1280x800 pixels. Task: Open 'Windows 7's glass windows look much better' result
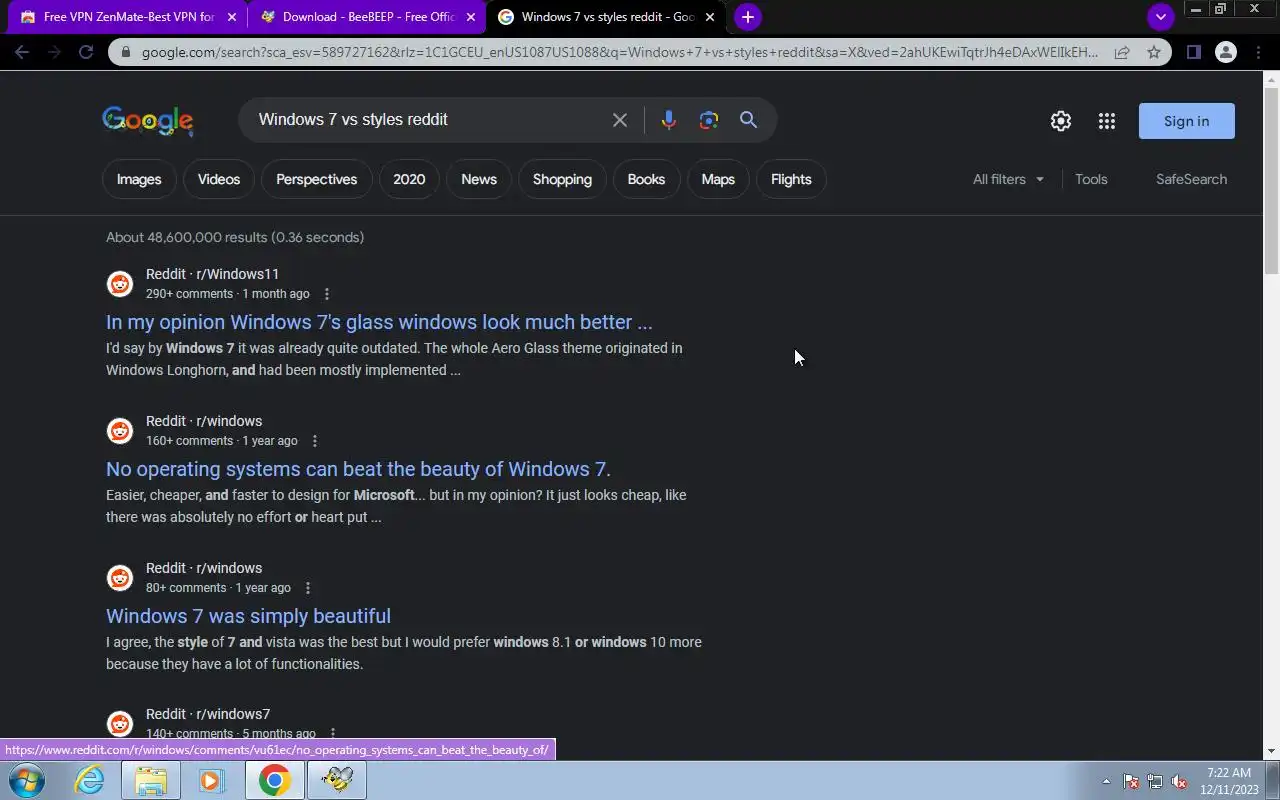379,322
